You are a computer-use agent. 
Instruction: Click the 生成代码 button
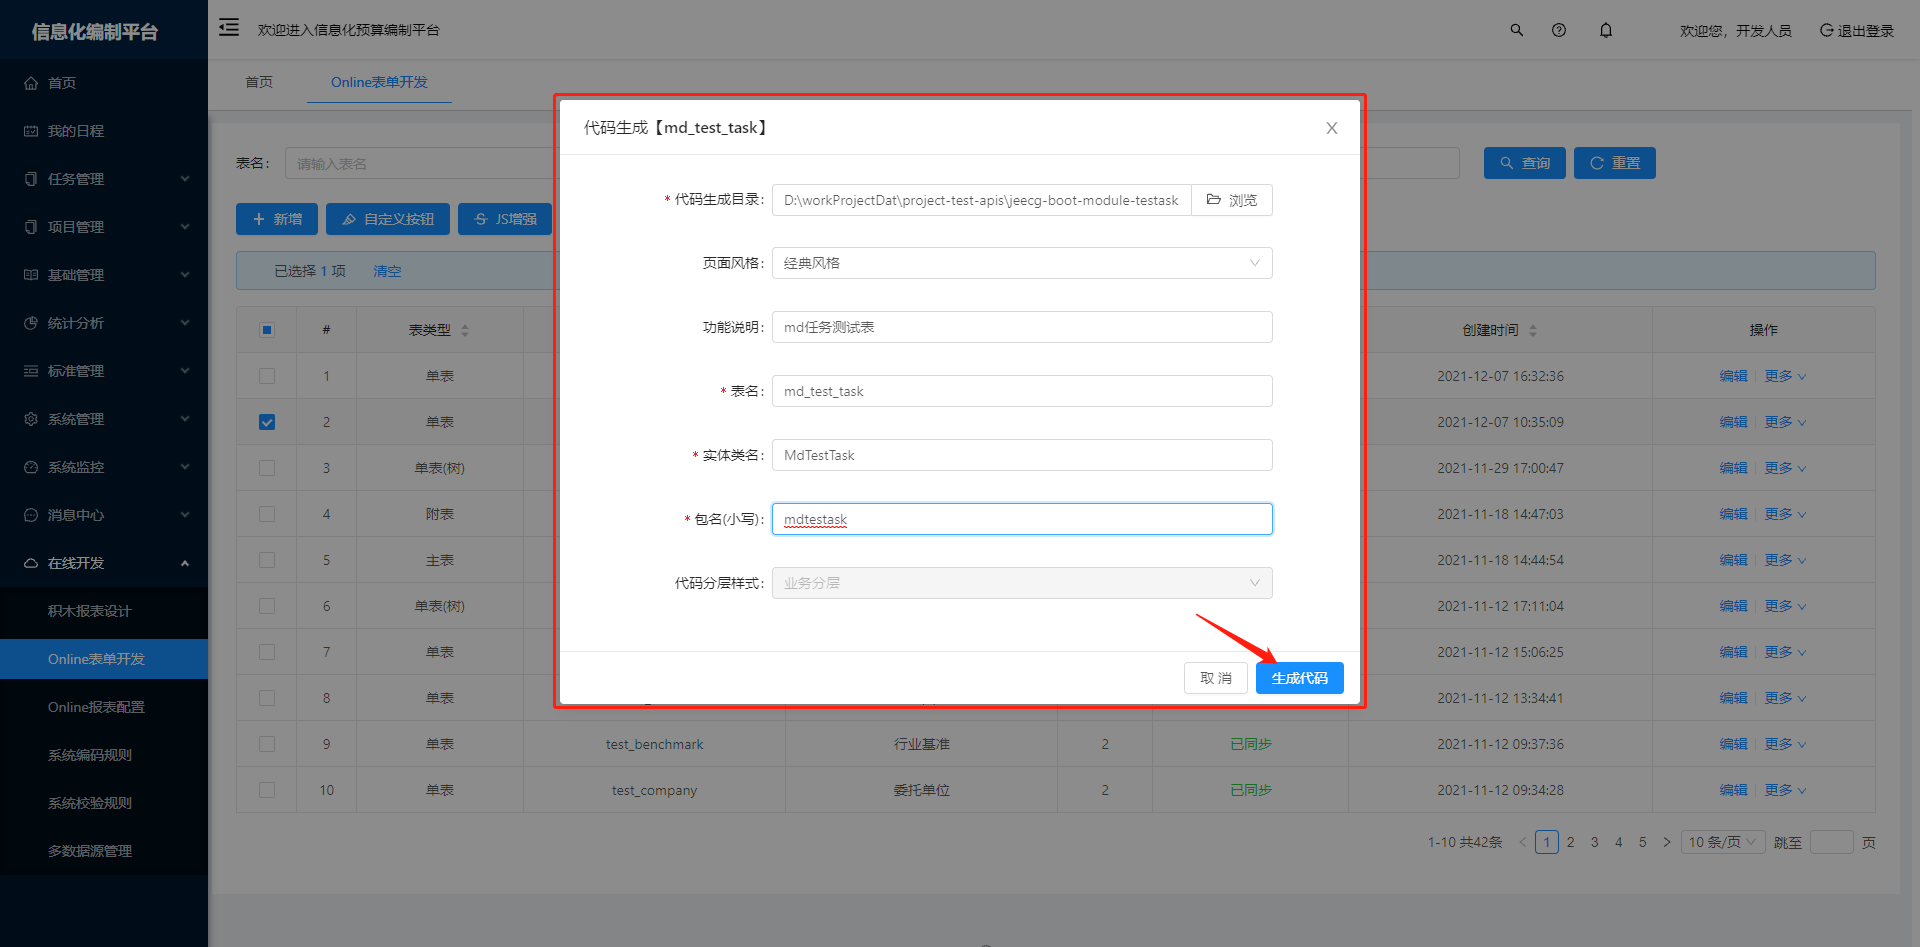coord(1300,678)
